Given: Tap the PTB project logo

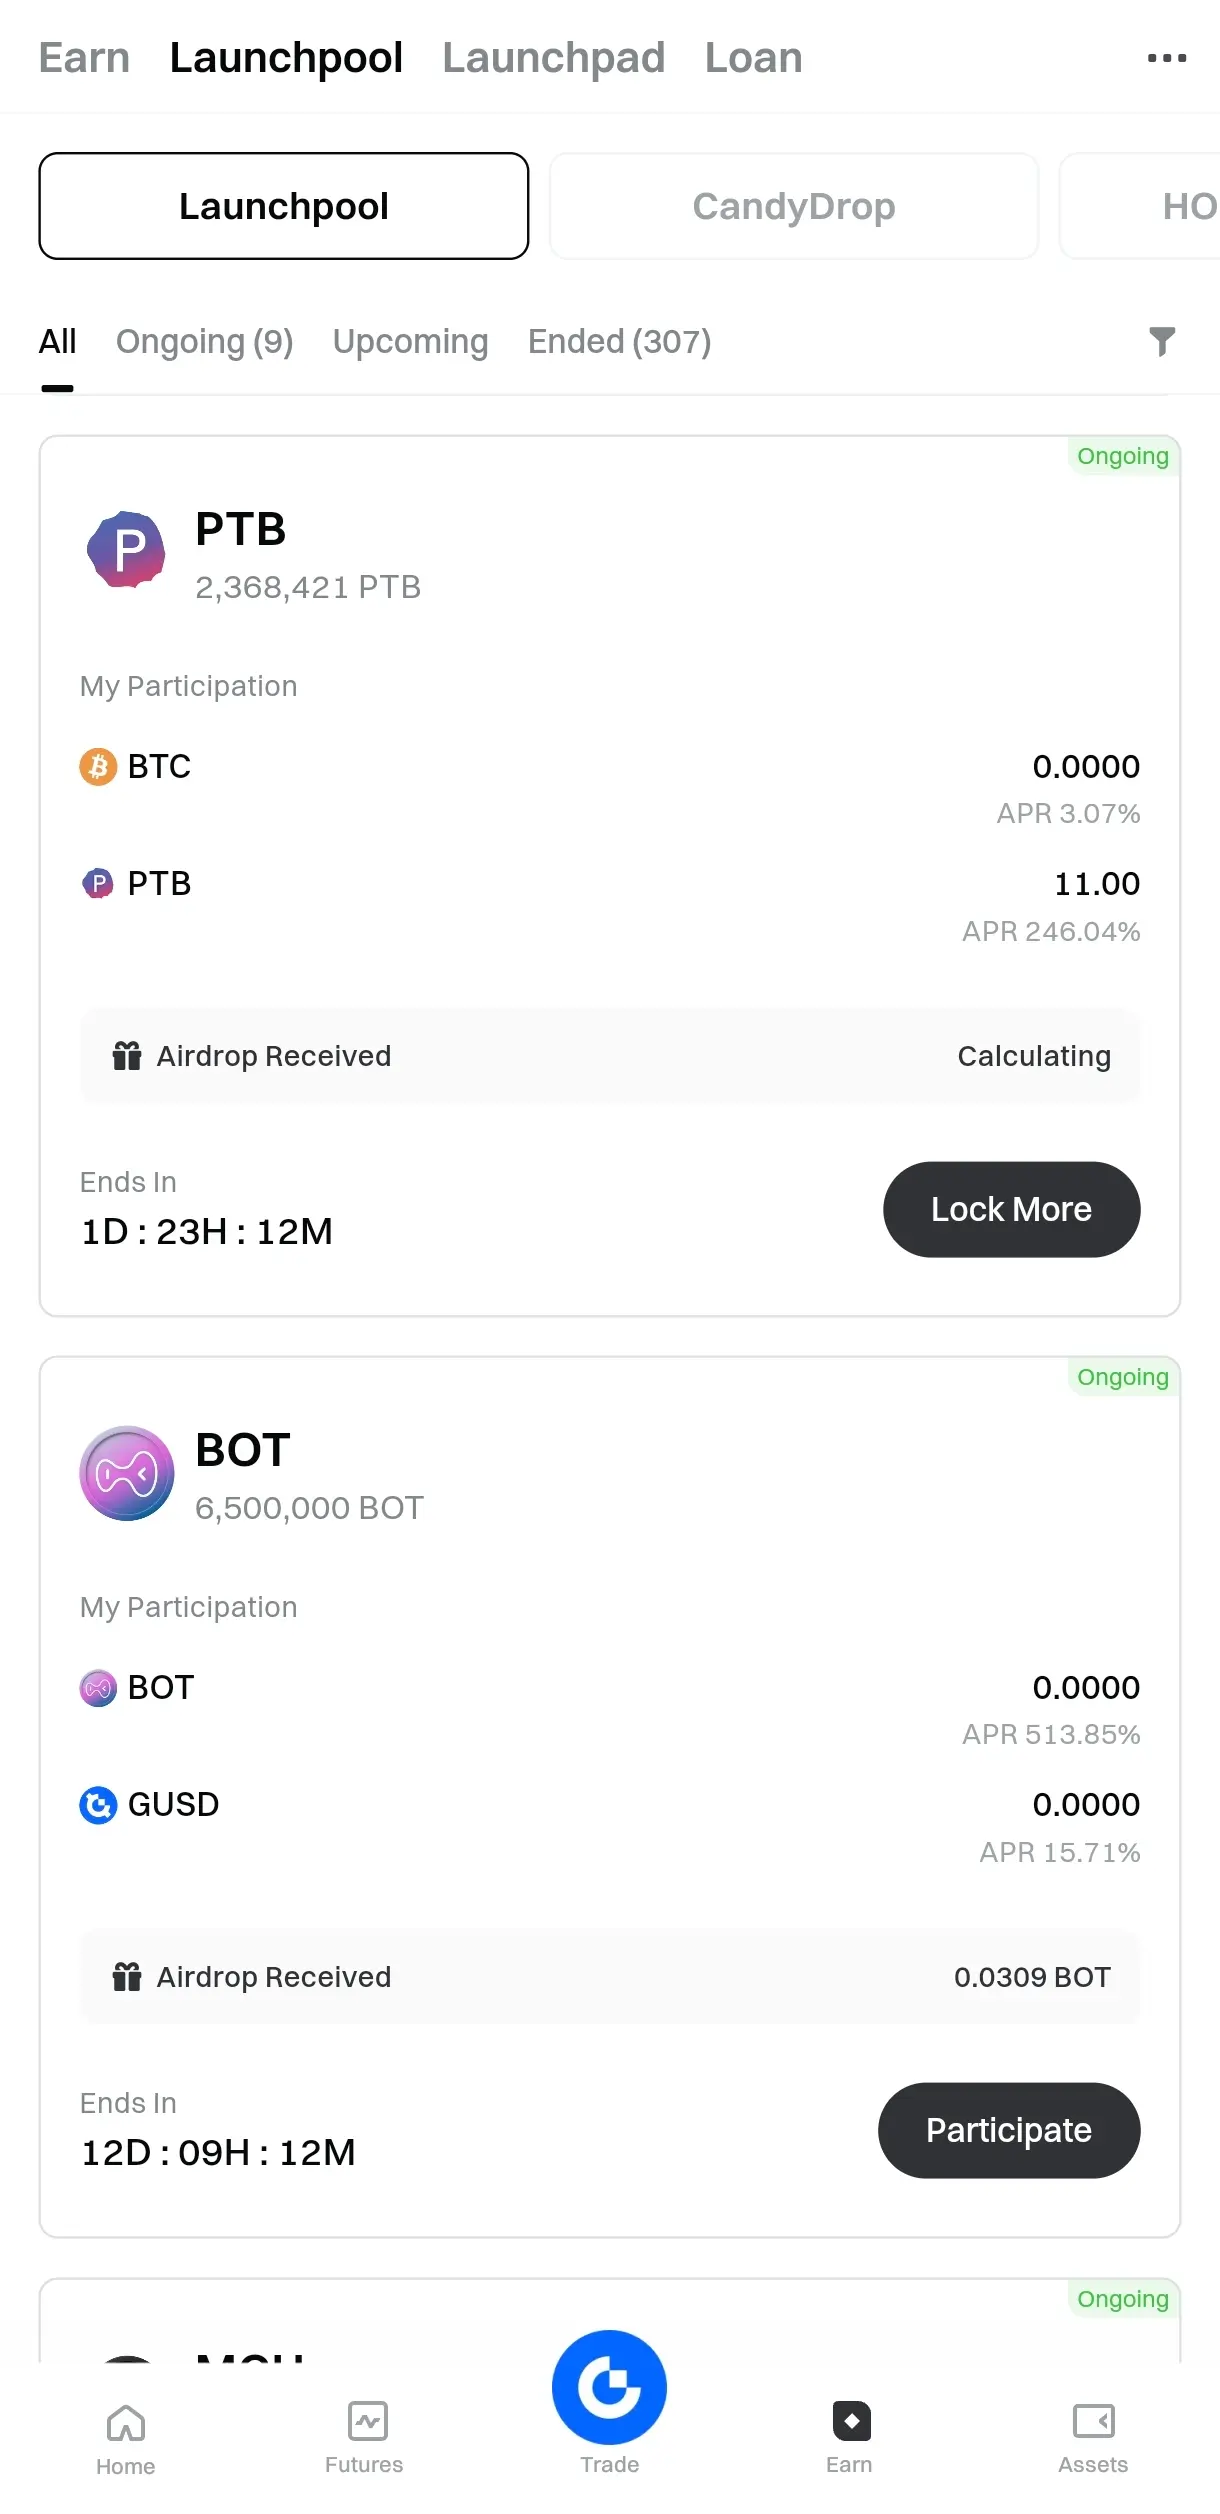Looking at the screenshot, I should (127, 549).
